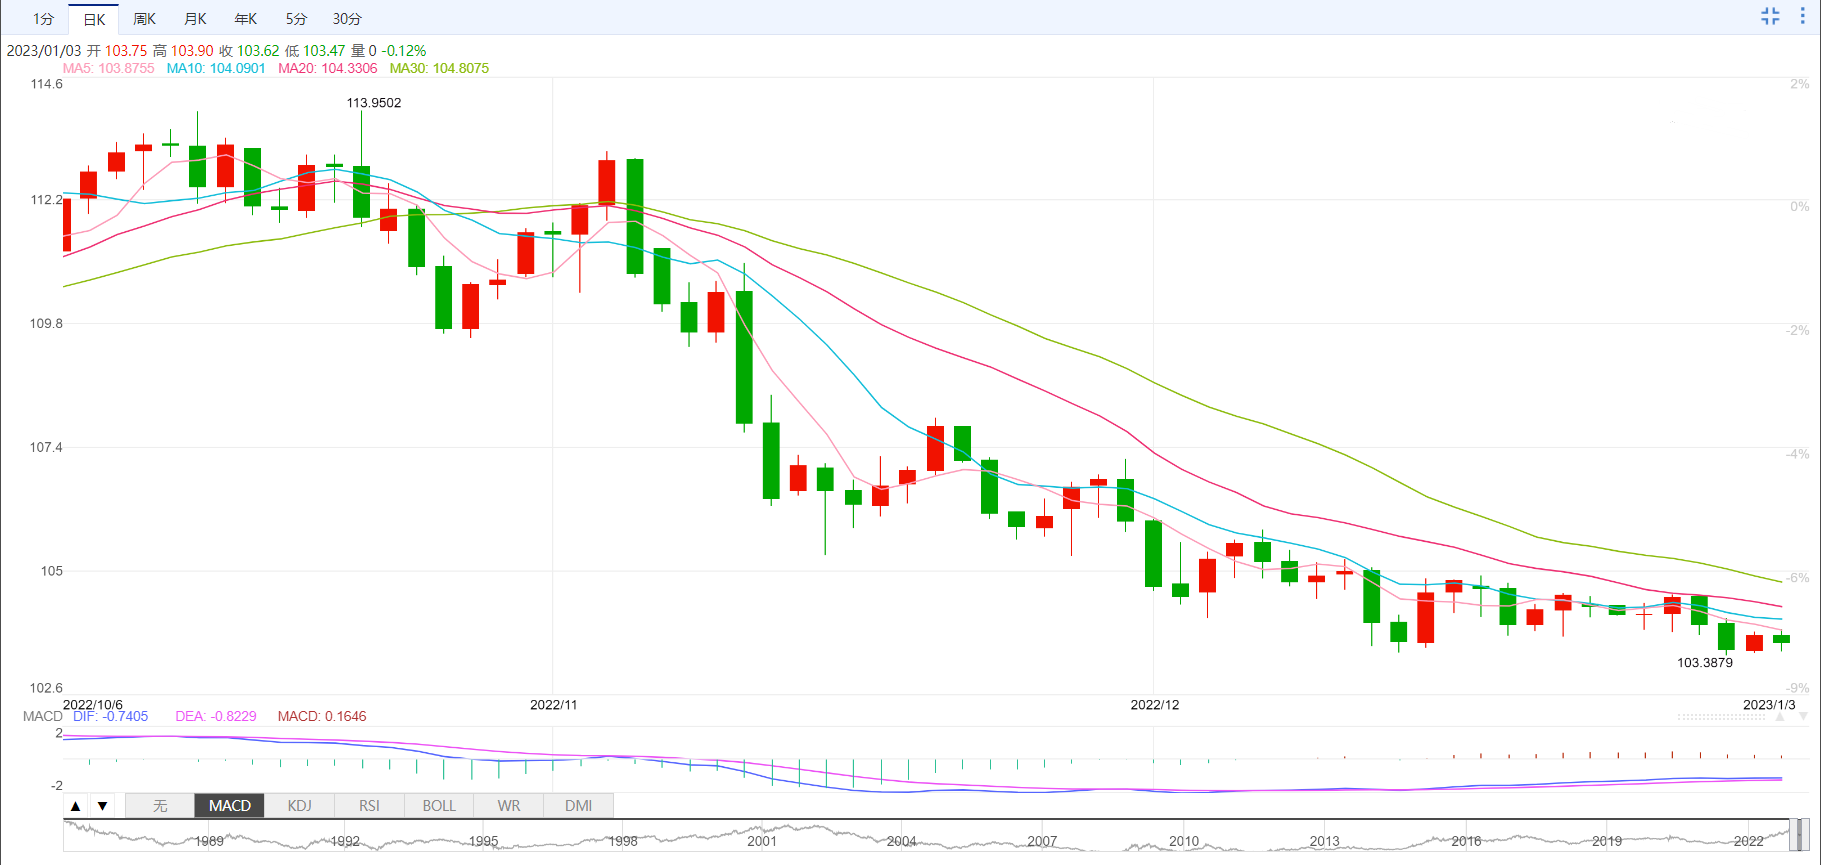Image resolution: width=1821 pixels, height=865 pixels.
Task: Click the 2023/1/3 end date label
Action: 1769,705
